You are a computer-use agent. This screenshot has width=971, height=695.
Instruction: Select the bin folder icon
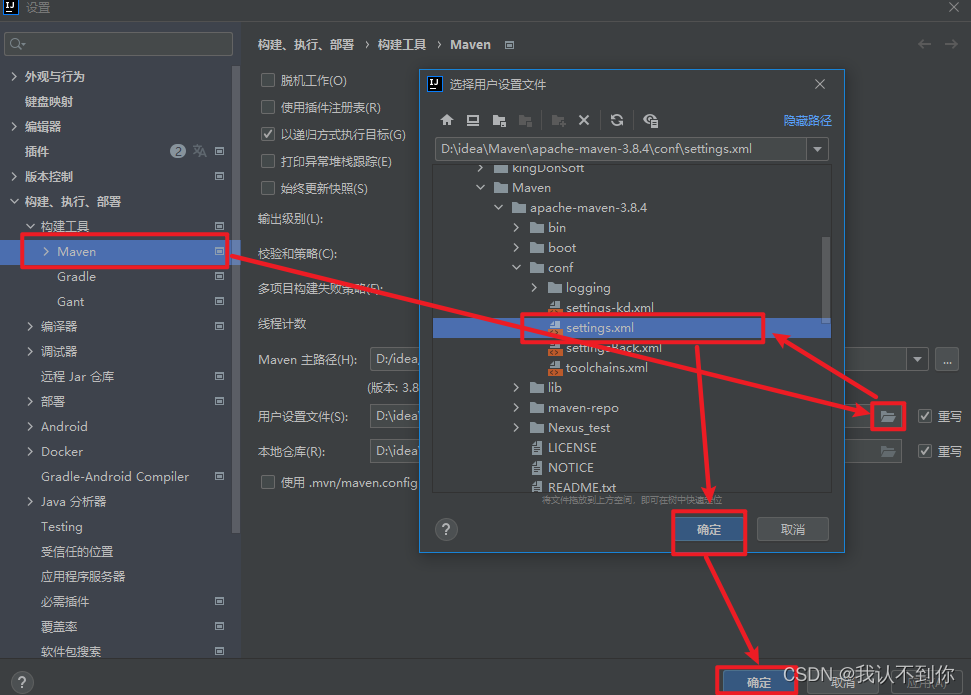[537, 228]
